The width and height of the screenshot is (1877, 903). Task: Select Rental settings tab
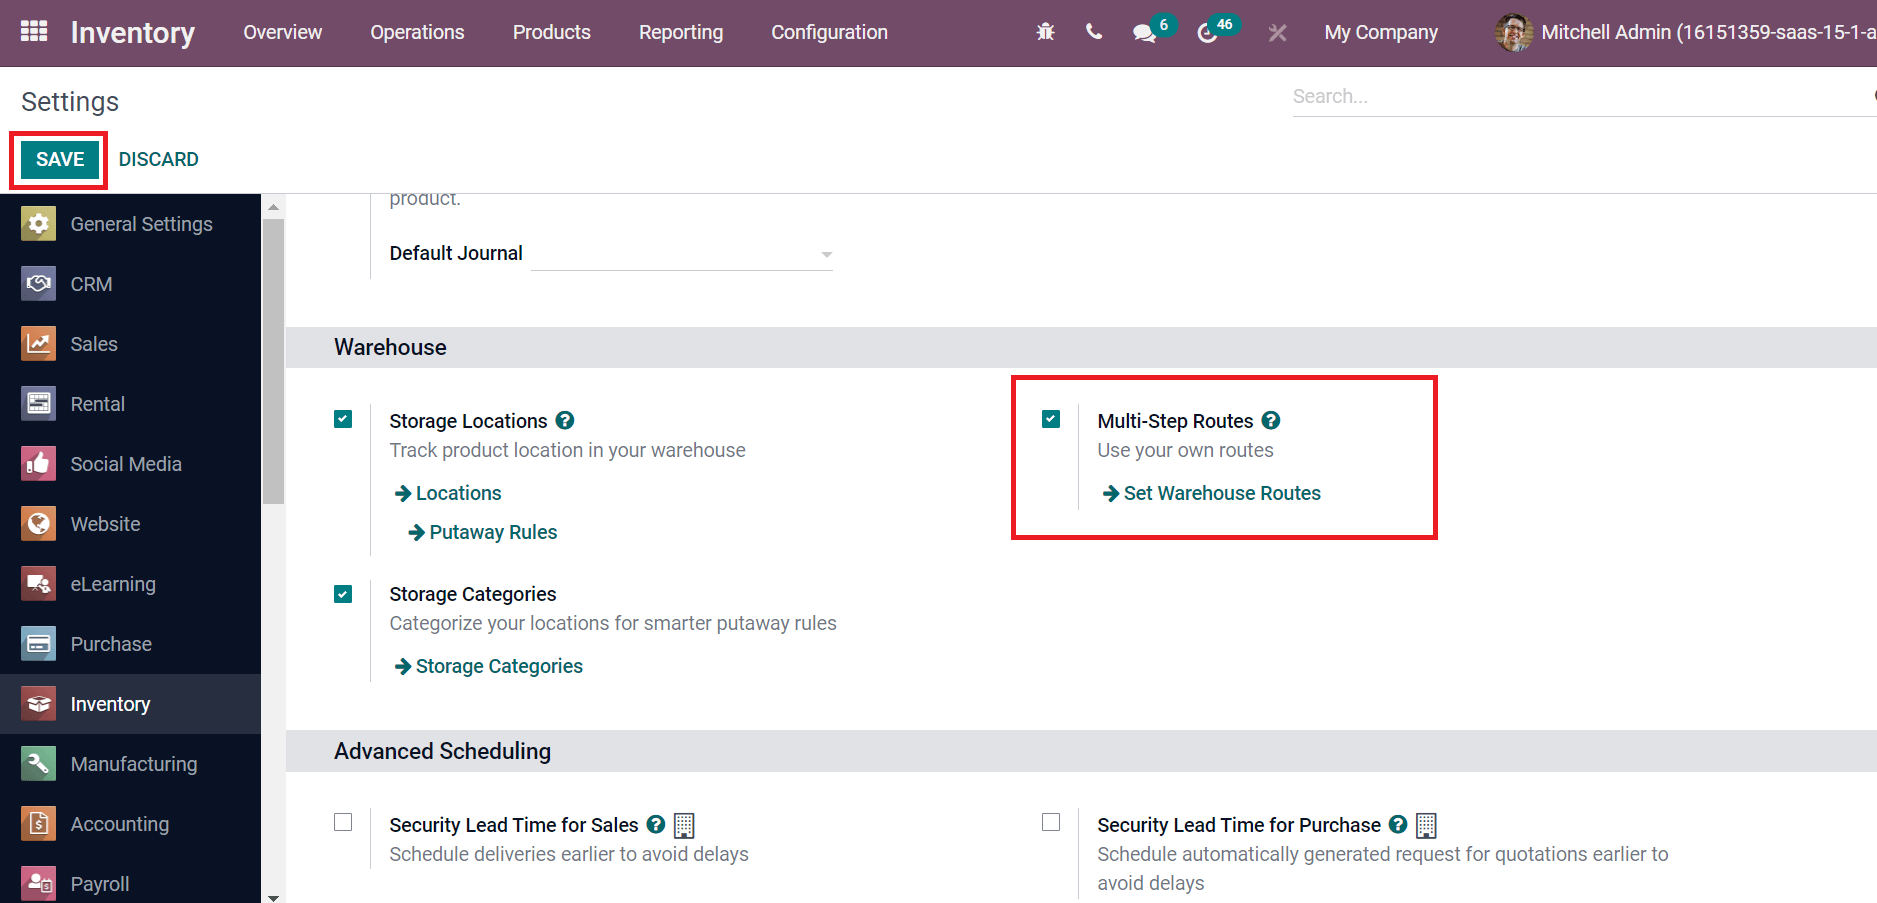click(x=130, y=404)
